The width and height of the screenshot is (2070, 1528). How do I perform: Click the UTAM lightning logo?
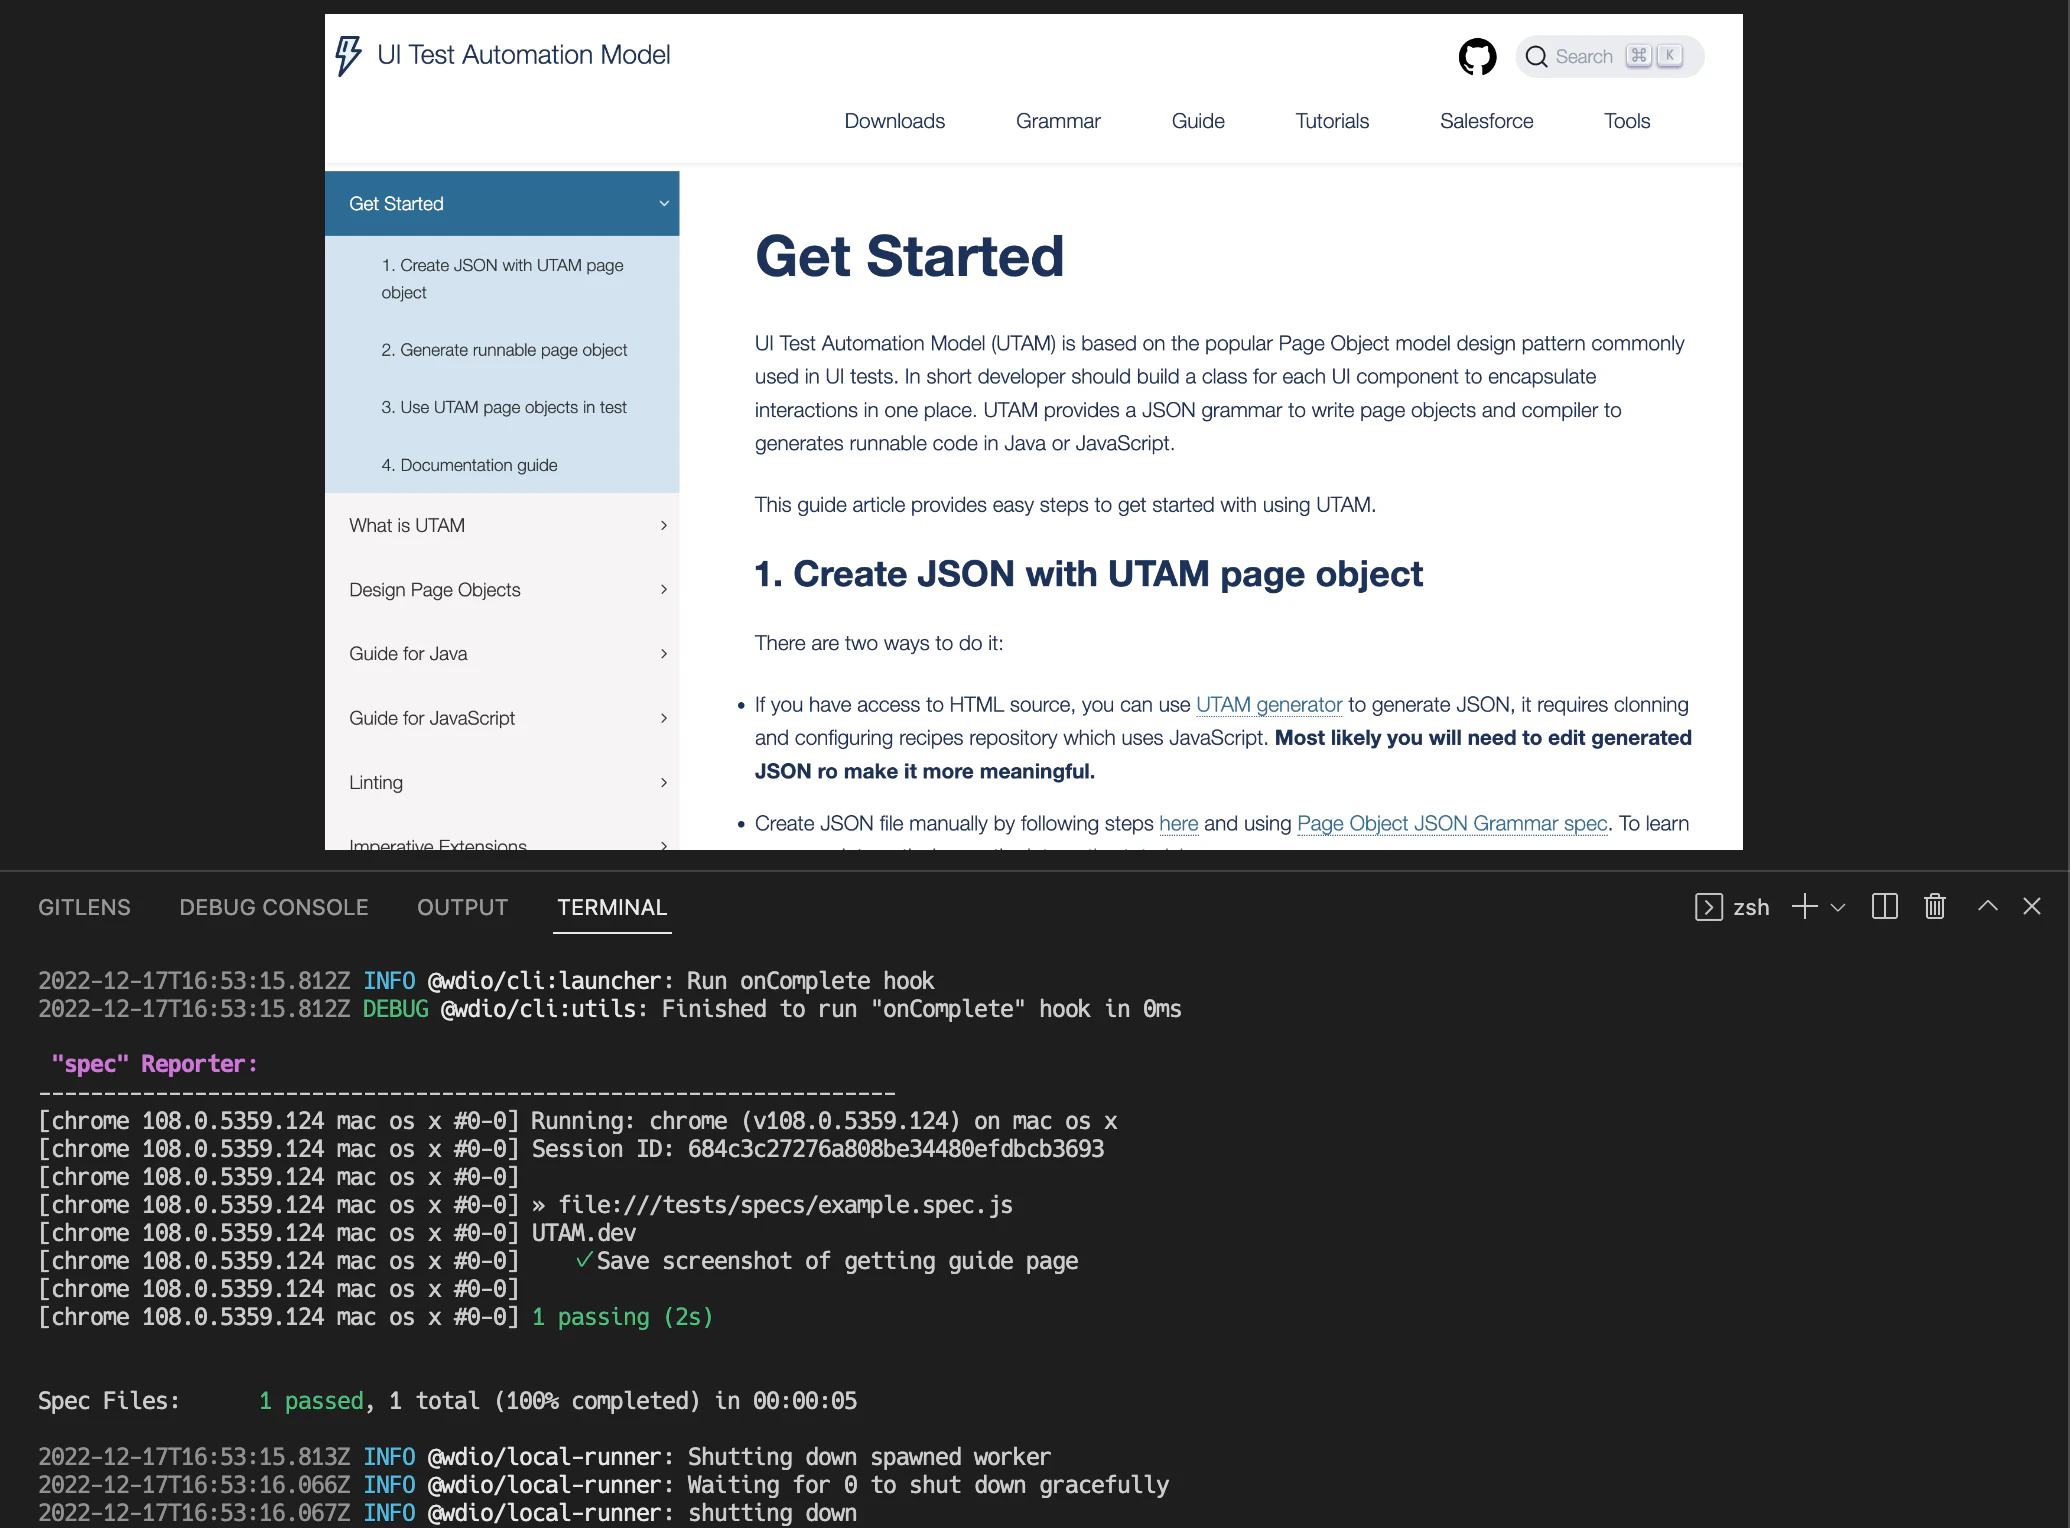347,55
